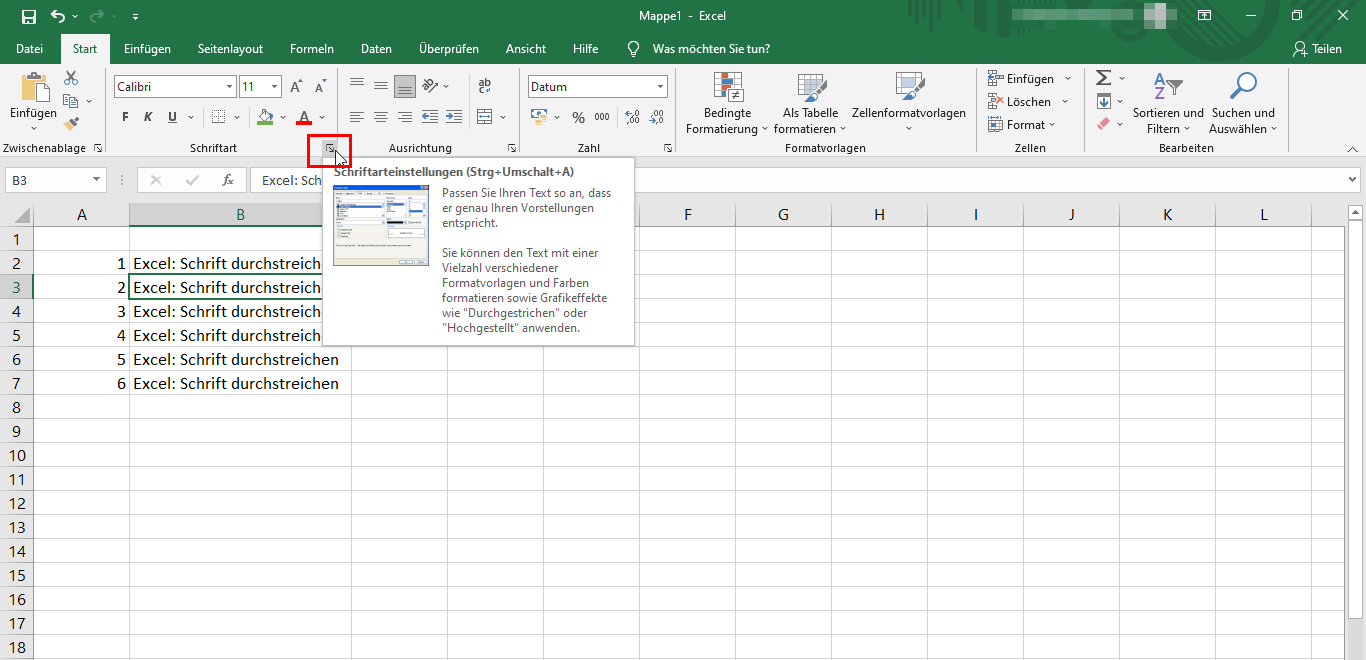1366x660 pixels.
Task: Click the Was möchten Sie tun search box
Action: 711,49
